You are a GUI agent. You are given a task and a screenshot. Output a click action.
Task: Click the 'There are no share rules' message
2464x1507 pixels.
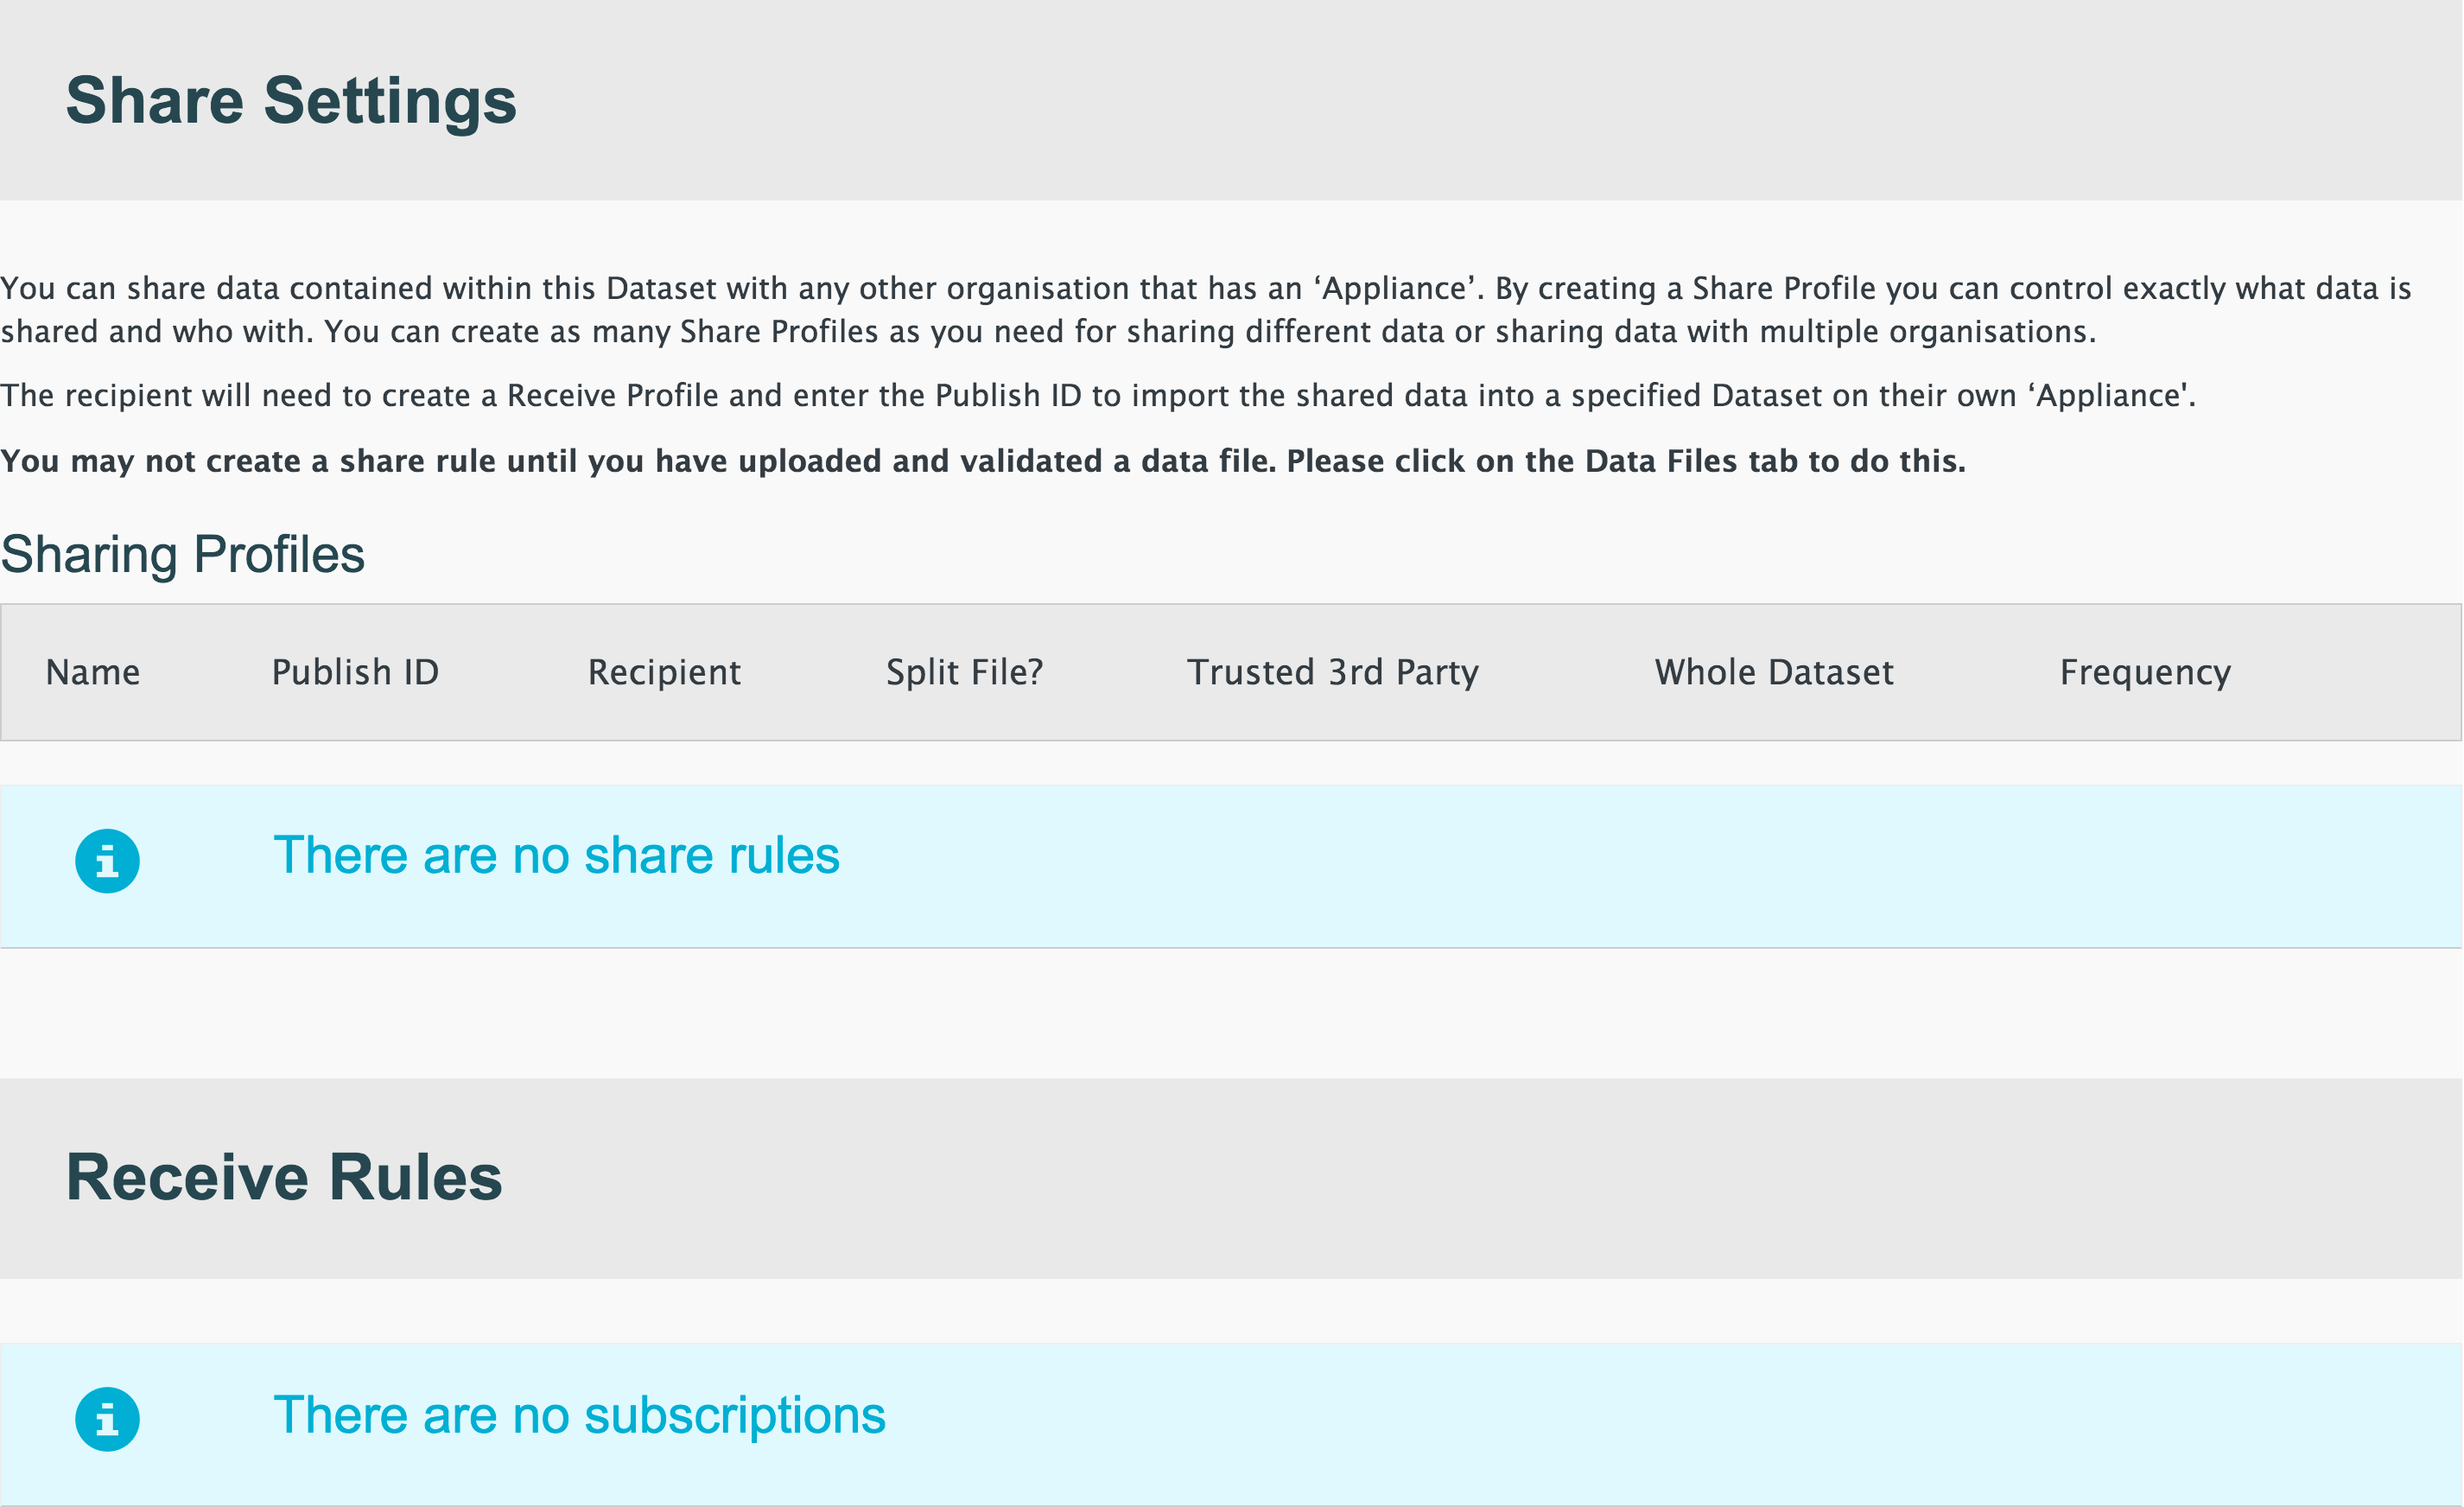[556, 856]
